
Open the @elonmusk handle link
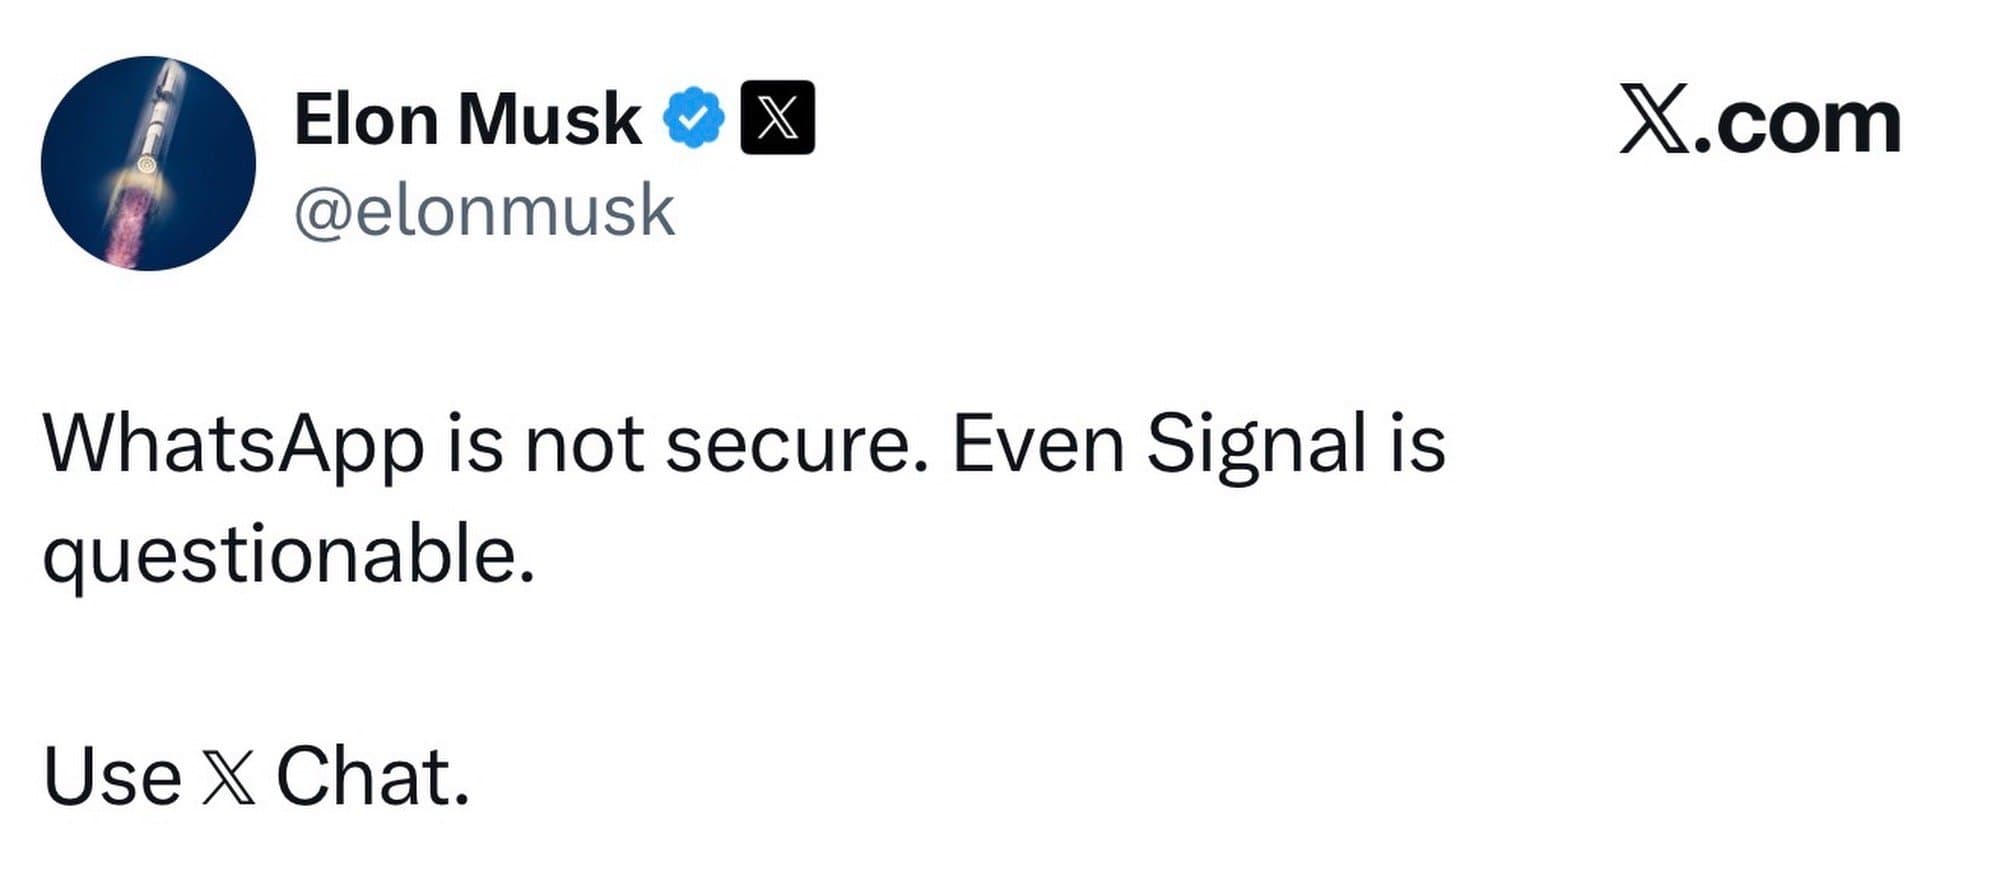[x=484, y=211]
